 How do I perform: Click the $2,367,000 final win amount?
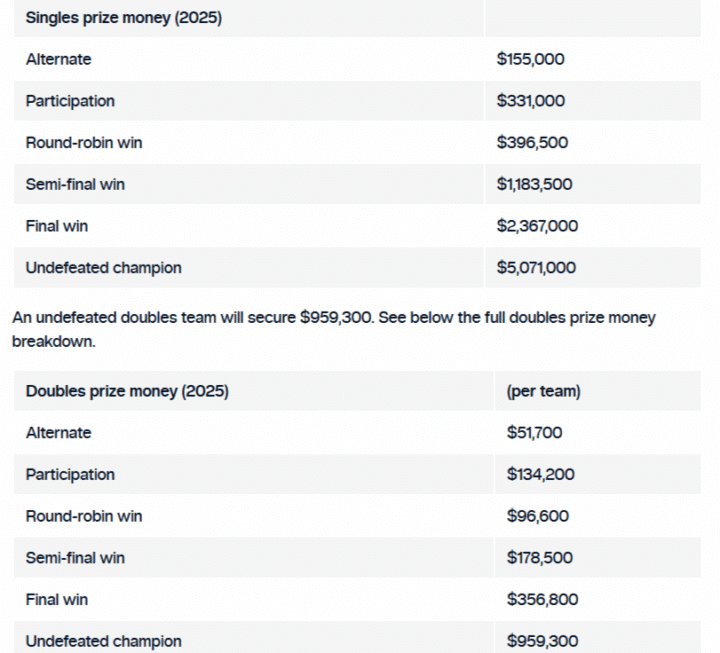pos(537,226)
